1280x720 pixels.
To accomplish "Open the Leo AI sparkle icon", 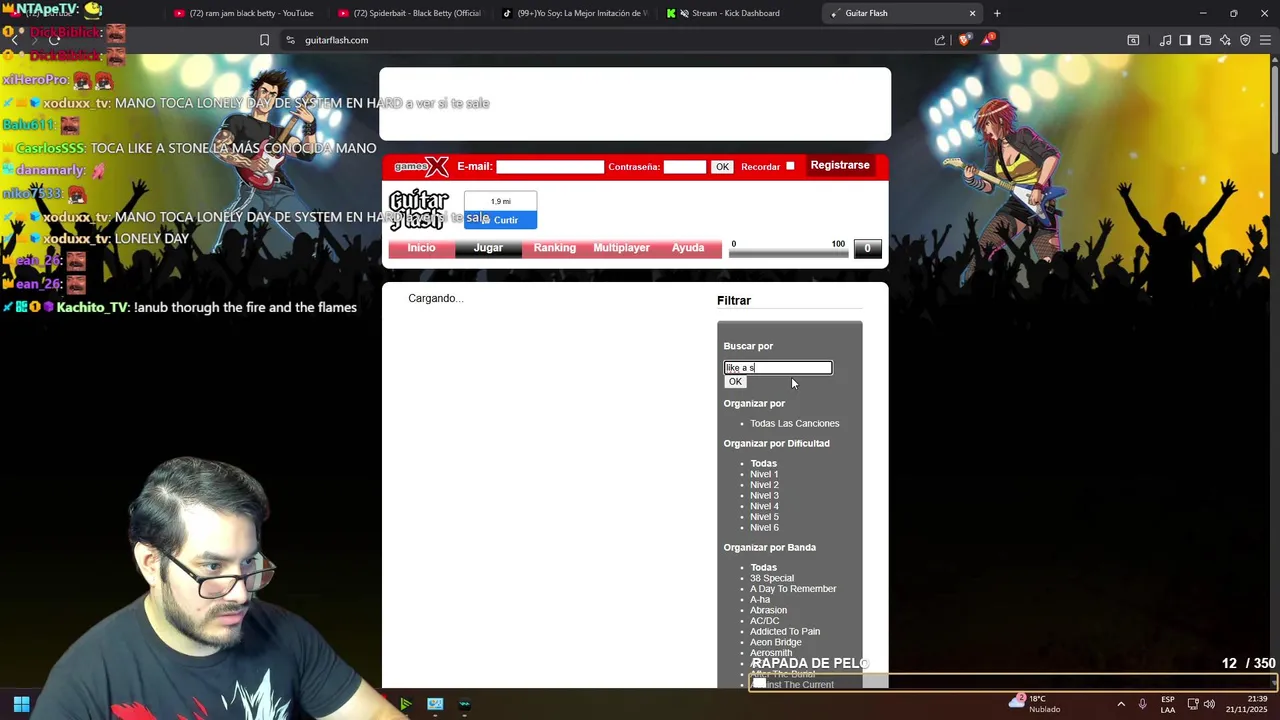I will point(1225,40).
